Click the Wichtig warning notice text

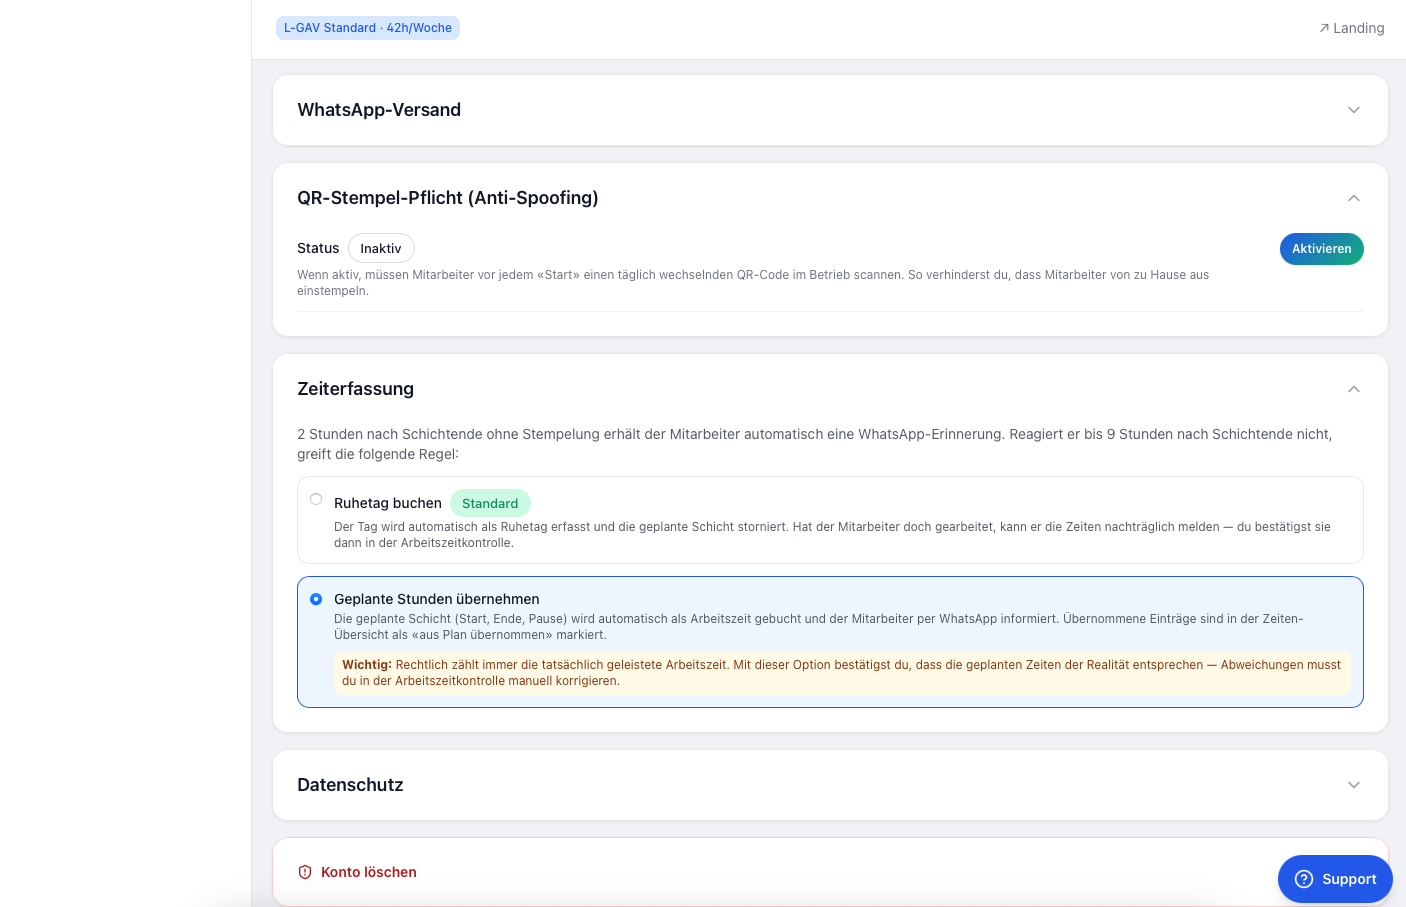pos(842,673)
